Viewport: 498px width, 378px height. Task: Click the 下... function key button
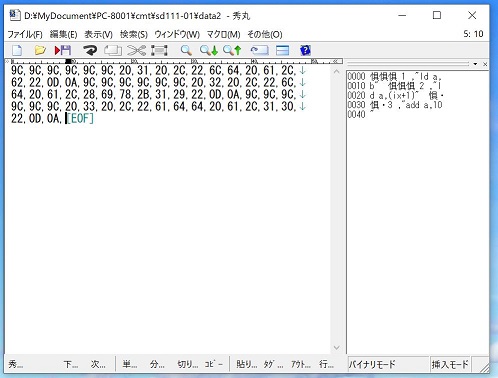pos(71,364)
